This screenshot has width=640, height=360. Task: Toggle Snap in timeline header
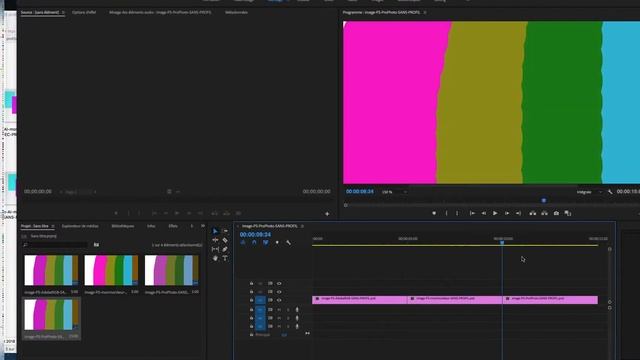pyautogui.click(x=254, y=242)
